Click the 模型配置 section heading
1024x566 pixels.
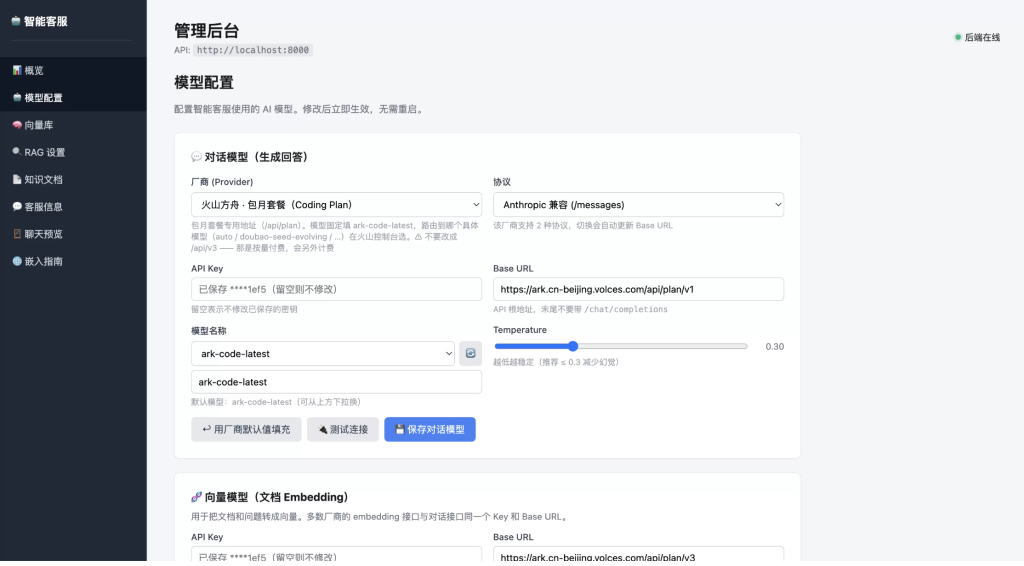(204, 82)
